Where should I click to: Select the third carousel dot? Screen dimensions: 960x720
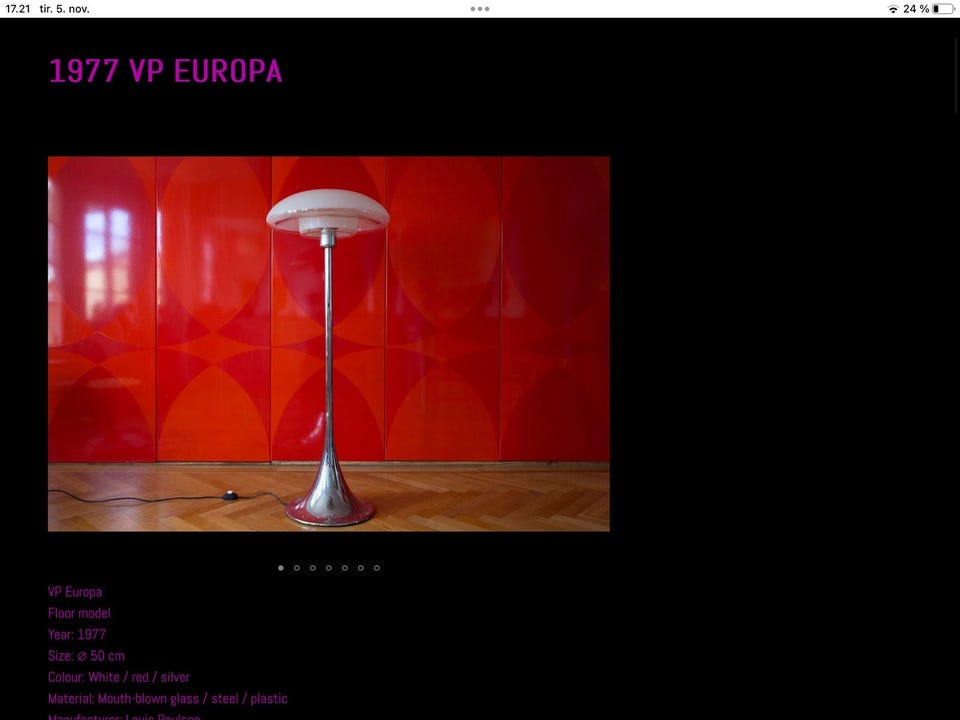[313, 568]
